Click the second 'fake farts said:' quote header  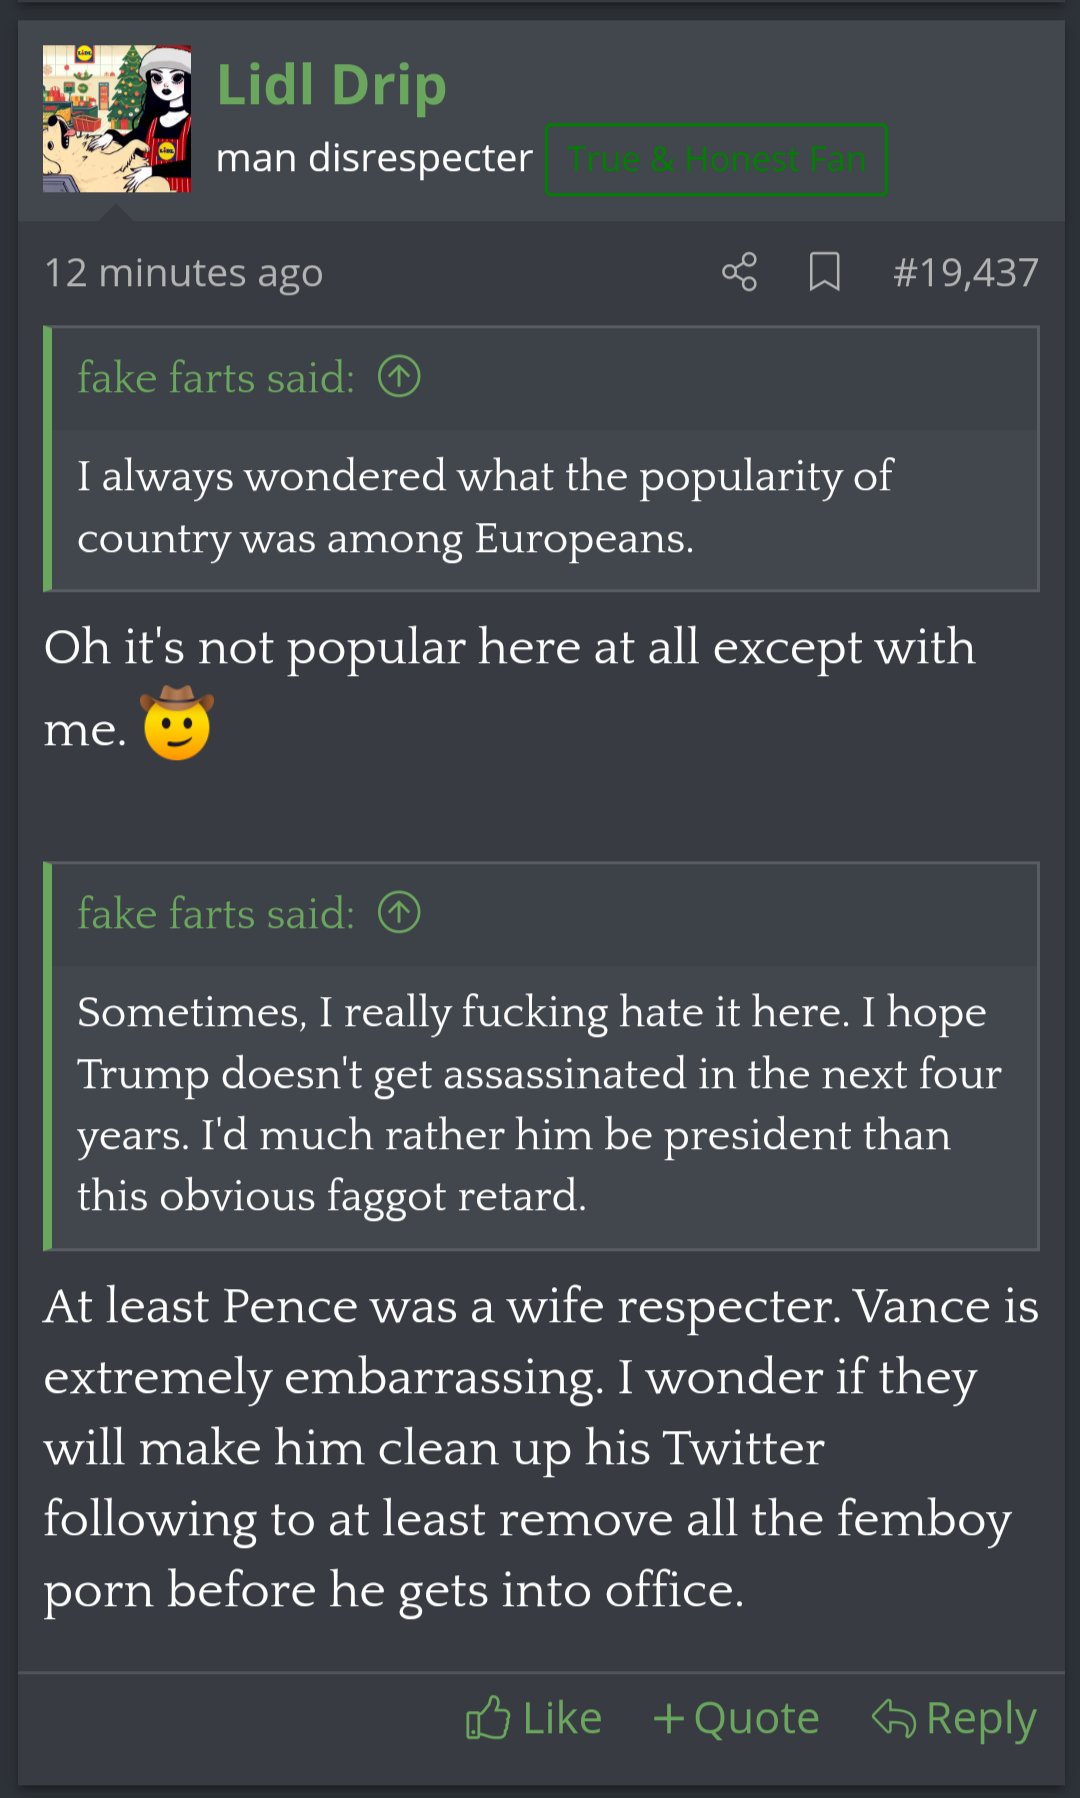pos(216,912)
